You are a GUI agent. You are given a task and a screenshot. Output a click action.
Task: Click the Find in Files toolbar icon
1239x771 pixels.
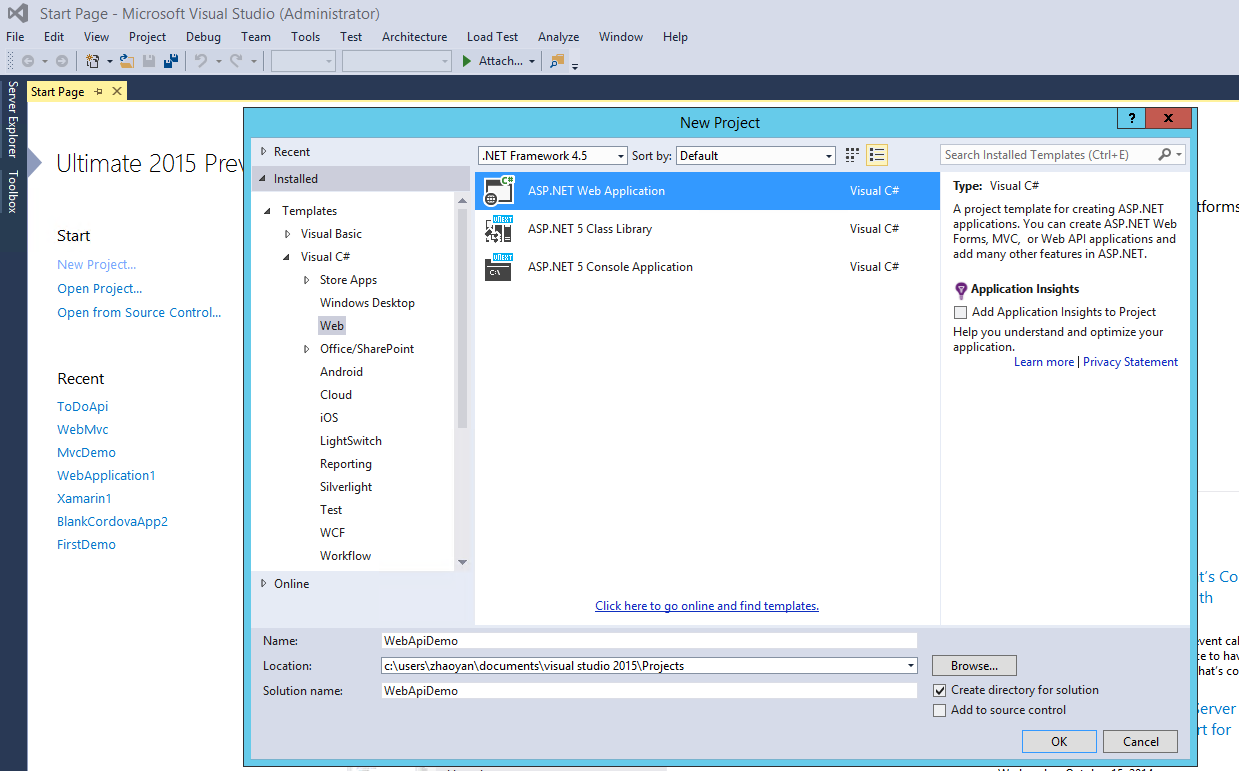[557, 61]
